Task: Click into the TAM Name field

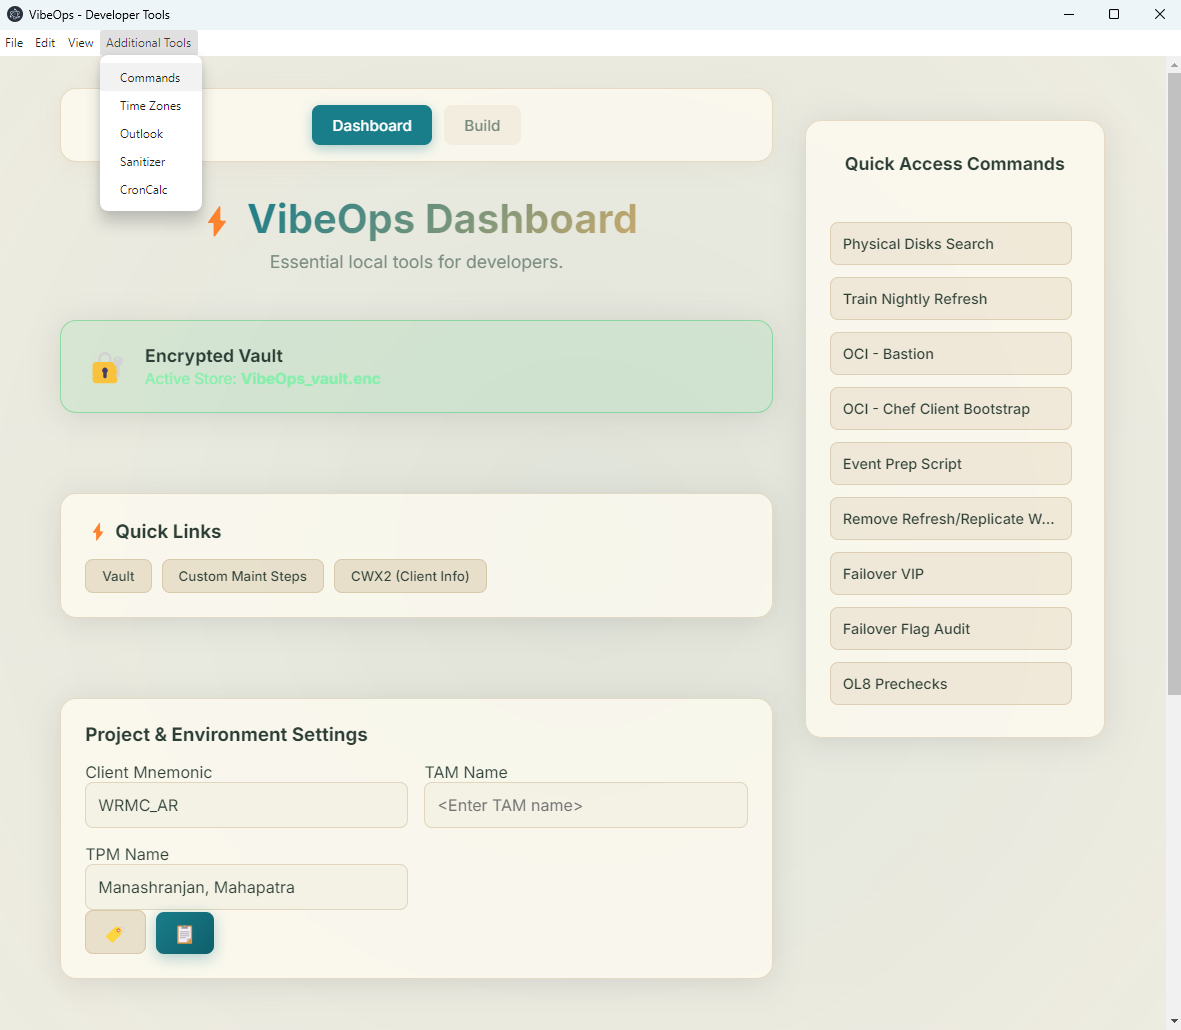Action: click(x=586, y=805)
